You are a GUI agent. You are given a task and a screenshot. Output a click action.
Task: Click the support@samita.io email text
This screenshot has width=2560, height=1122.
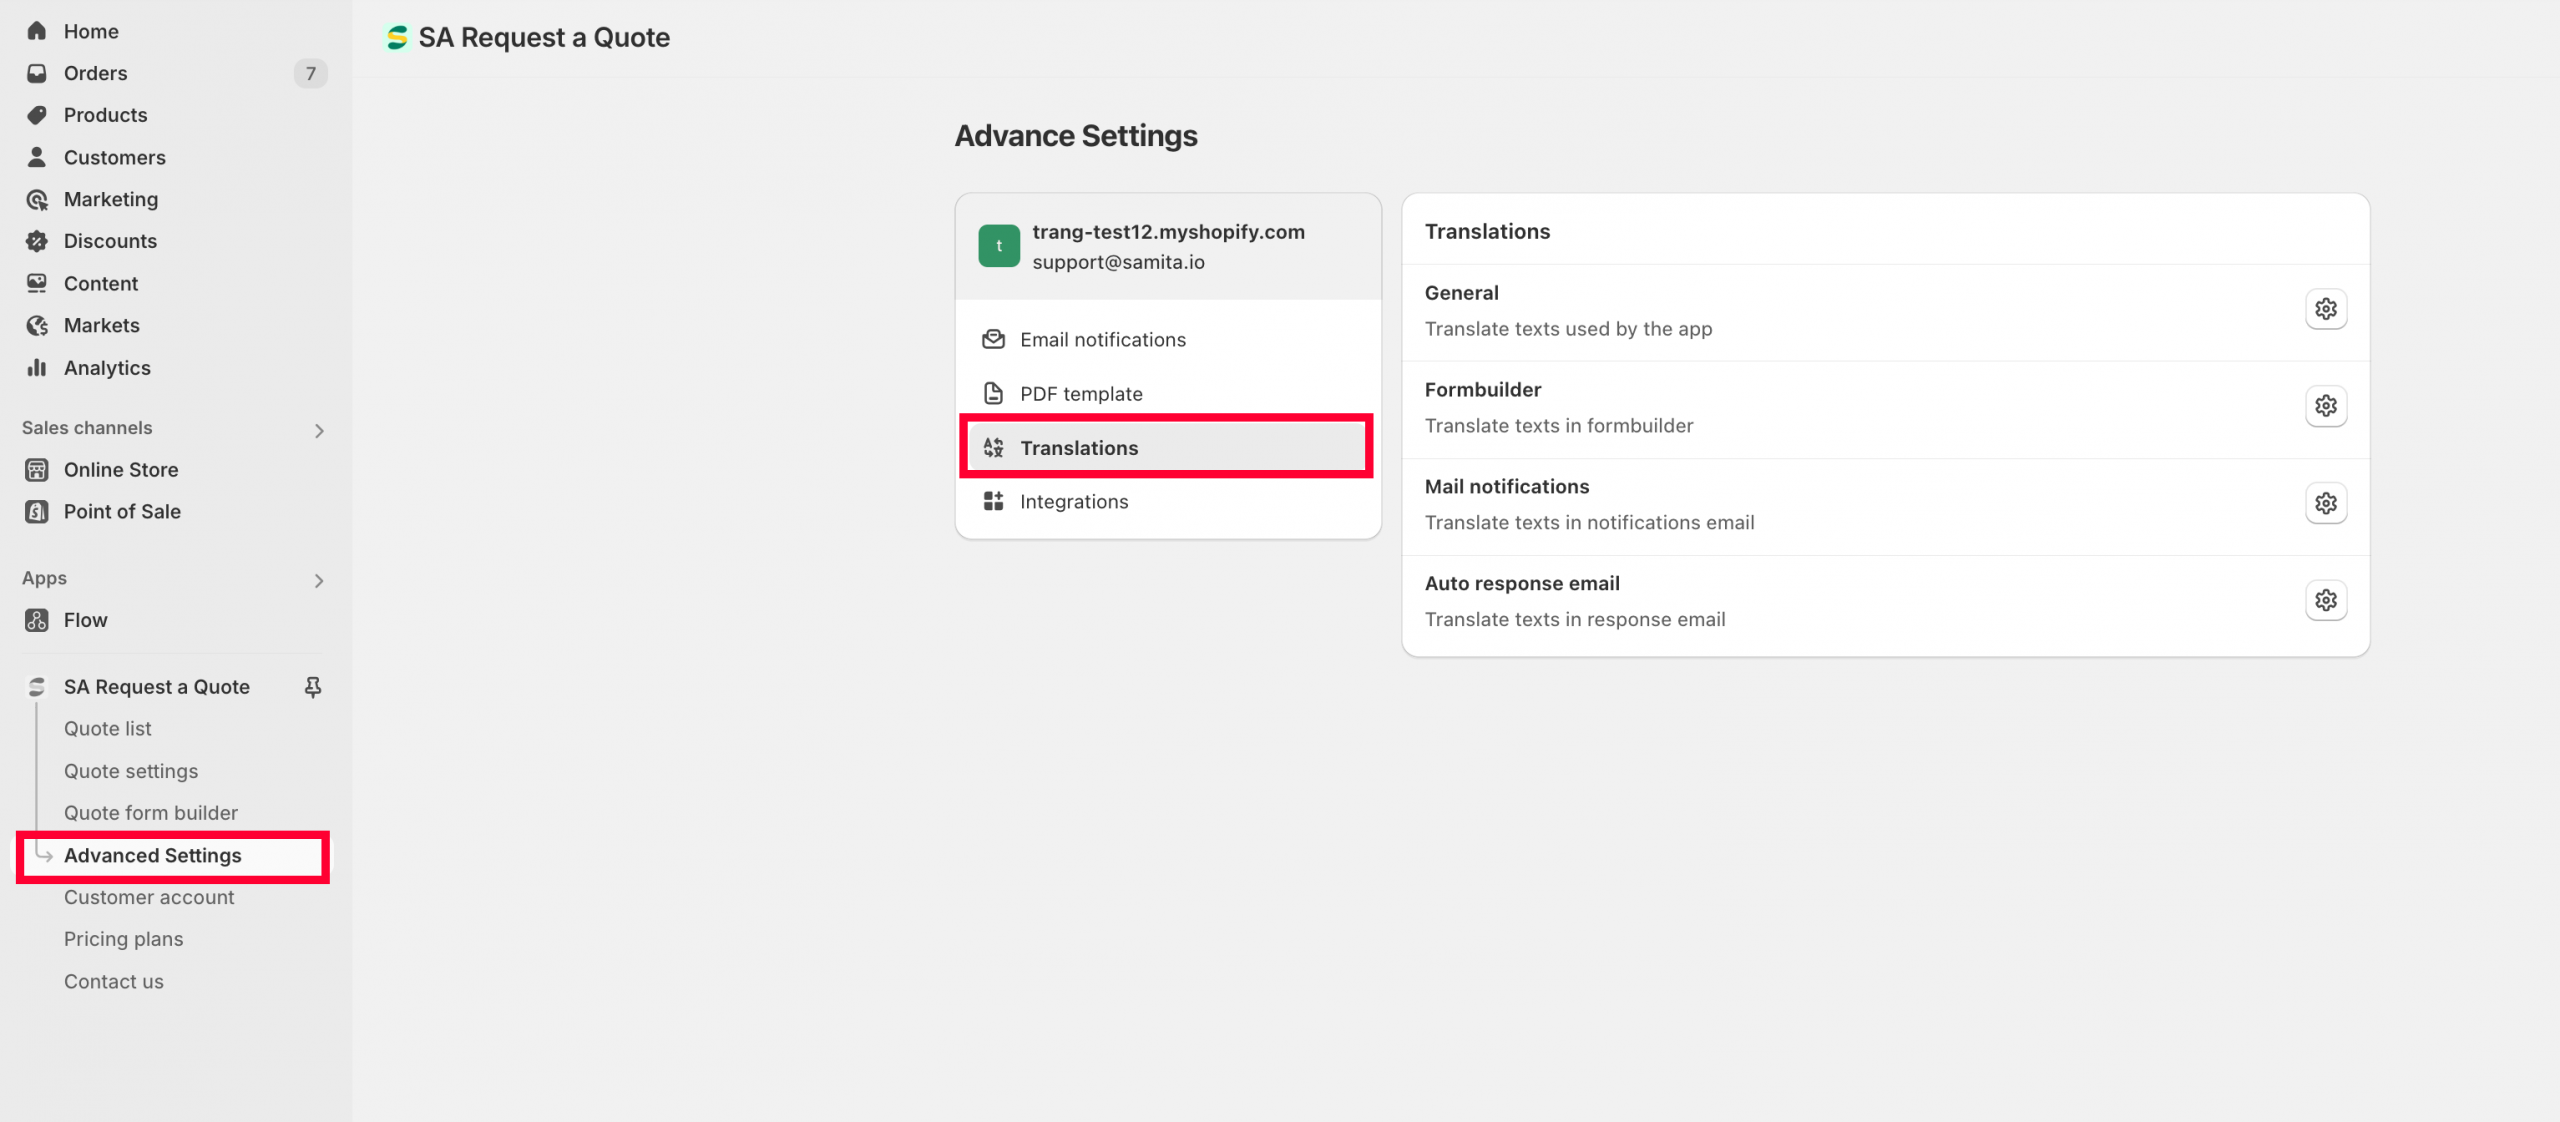pyautogui.click(x=1119, y=262)
